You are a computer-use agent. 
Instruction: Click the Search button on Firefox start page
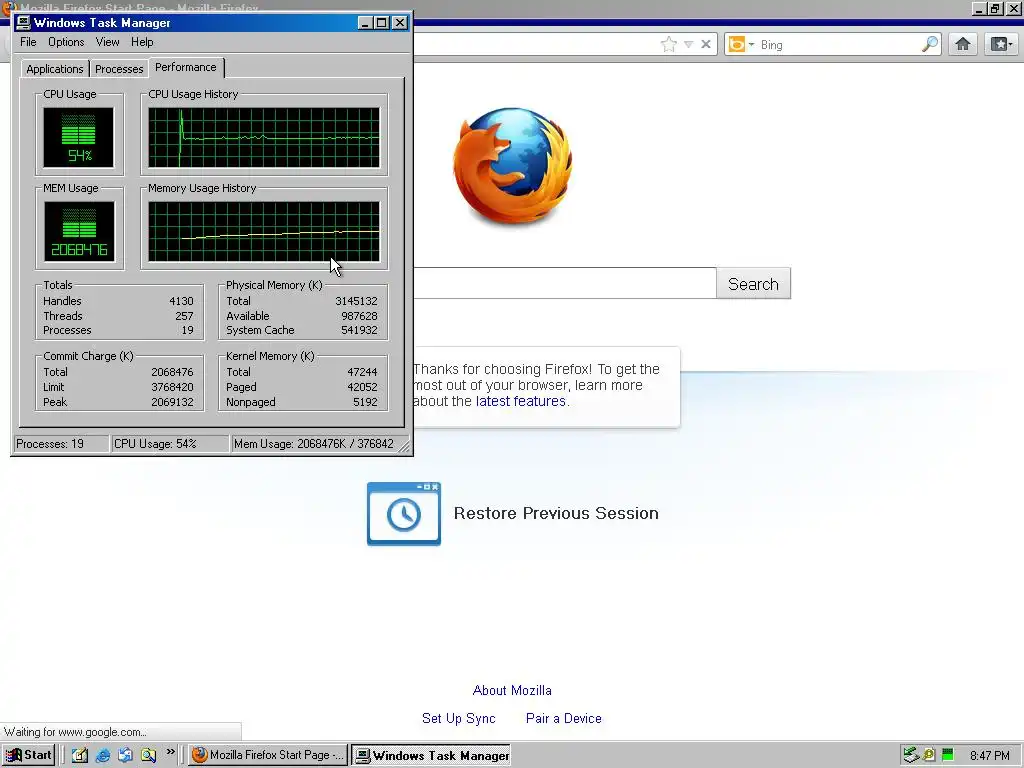coord(754,283)
